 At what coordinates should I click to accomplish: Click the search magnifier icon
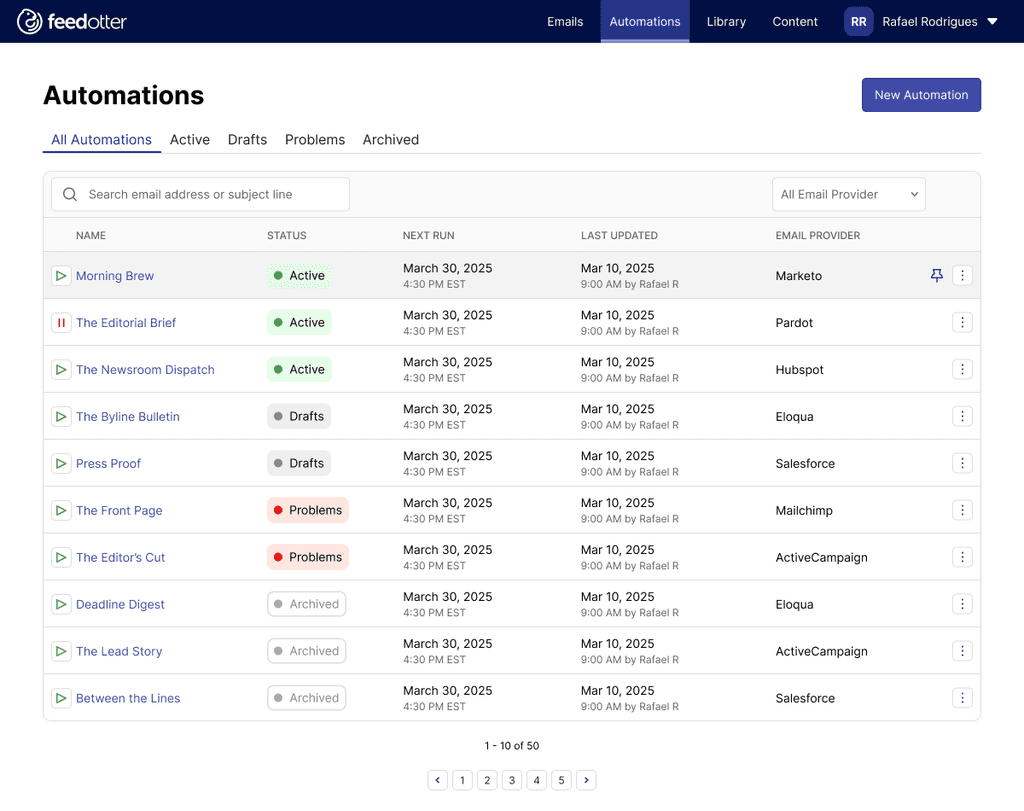pos(70,195)
